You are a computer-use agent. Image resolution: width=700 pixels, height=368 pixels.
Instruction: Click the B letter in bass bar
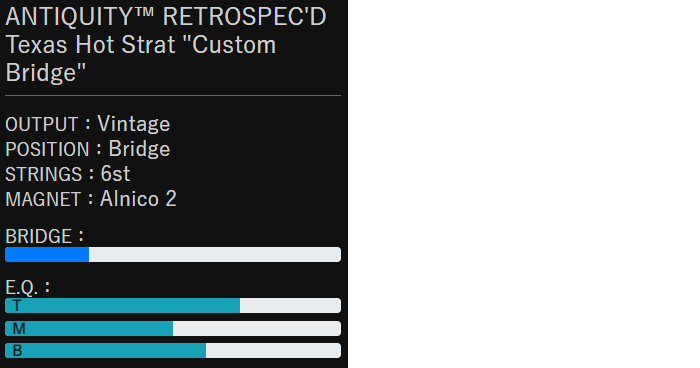(x=17, y=351)
